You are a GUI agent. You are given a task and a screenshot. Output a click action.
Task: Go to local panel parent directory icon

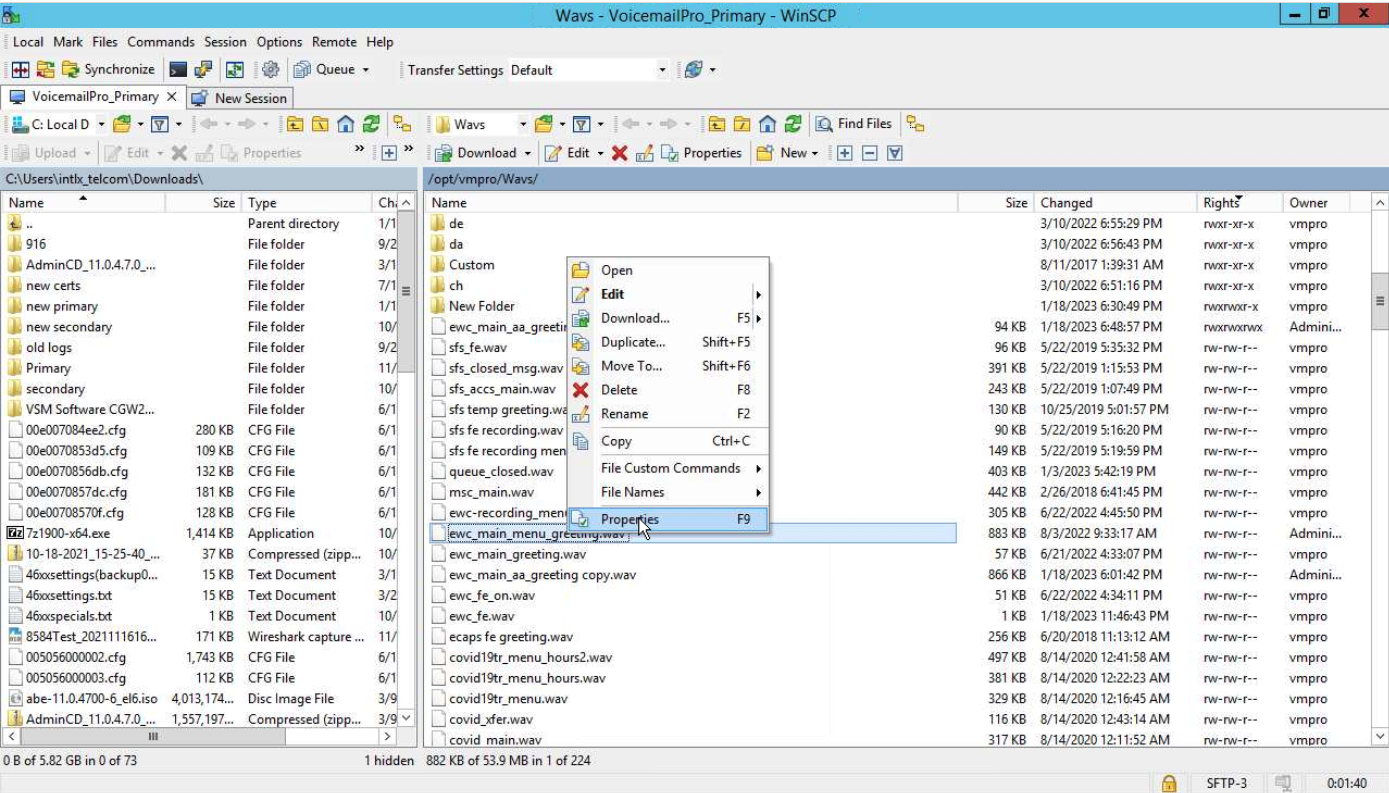point(295,124)
